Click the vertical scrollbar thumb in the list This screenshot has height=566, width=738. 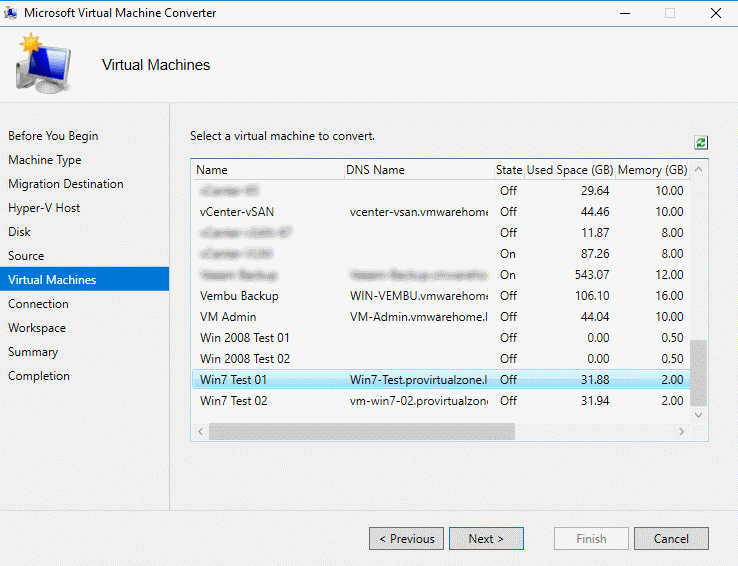click(x=698, y=373)
